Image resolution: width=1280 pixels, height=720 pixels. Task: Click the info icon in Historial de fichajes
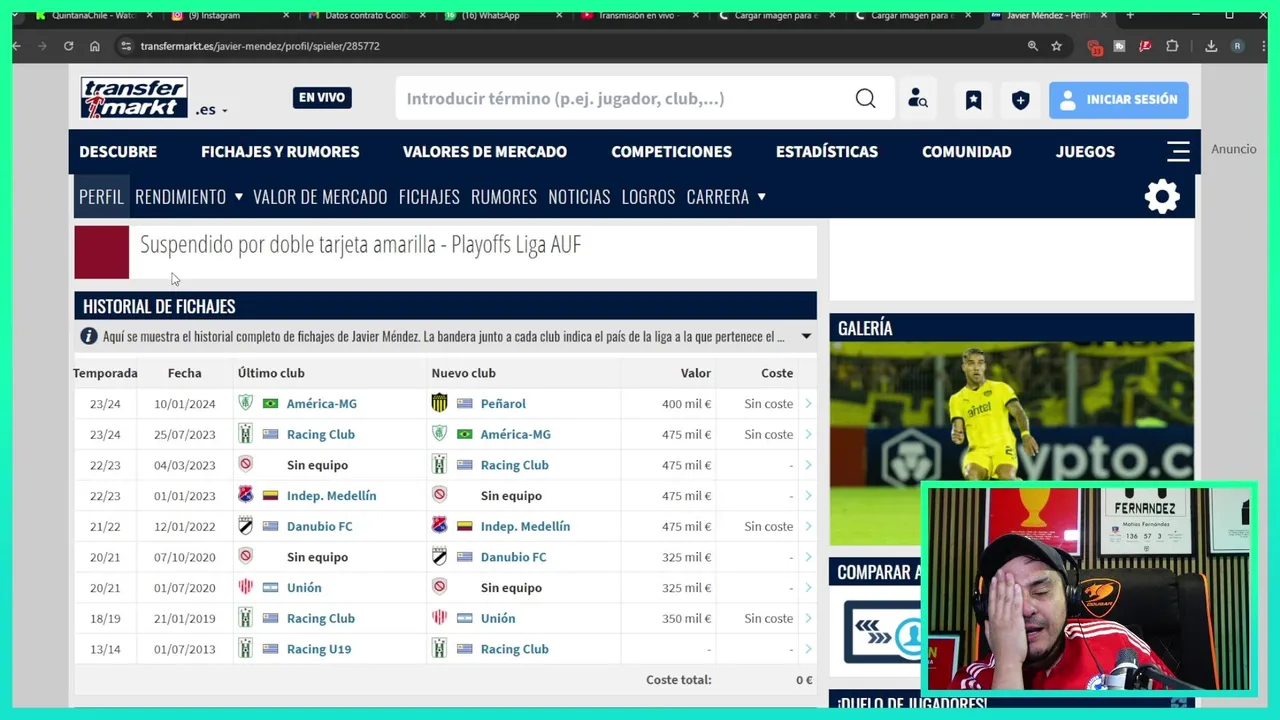89,336
